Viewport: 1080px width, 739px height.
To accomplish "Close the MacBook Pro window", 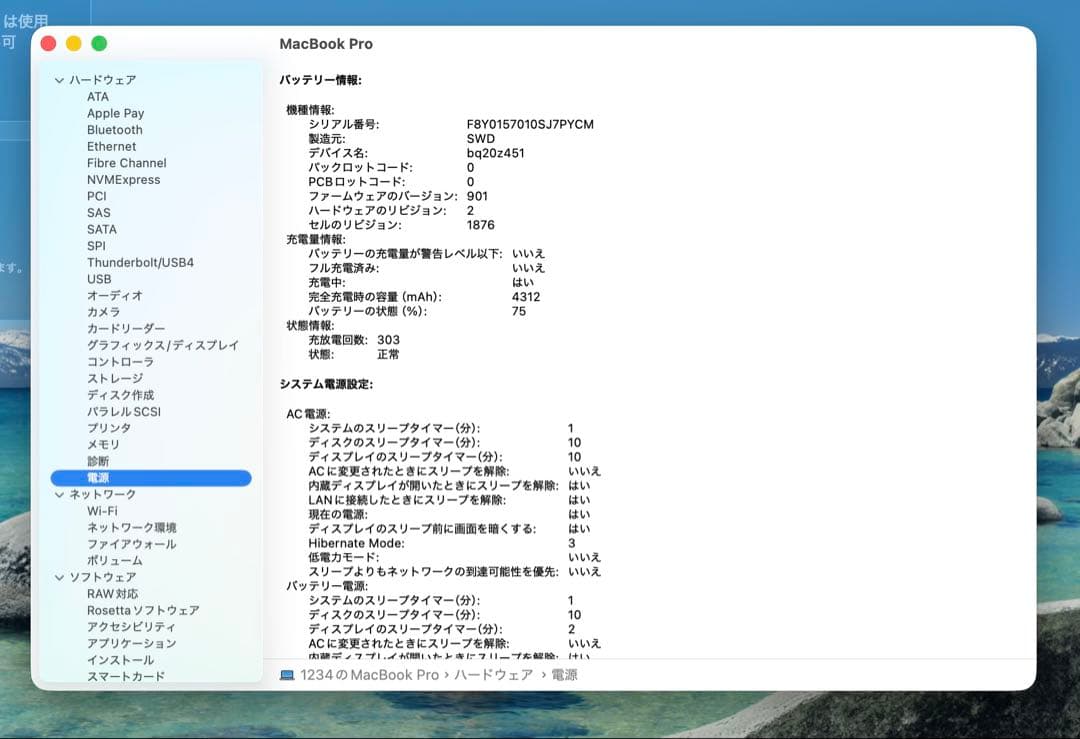I will tap(48, 43).
